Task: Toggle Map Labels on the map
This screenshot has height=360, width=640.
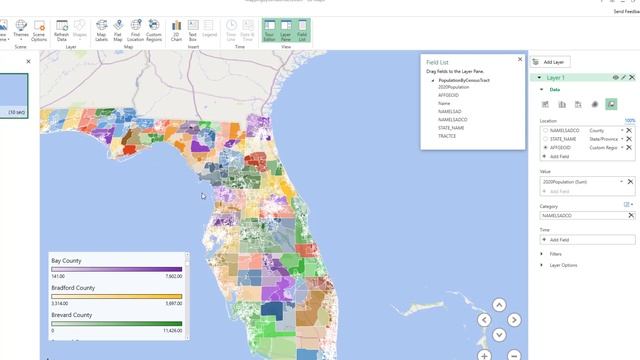Action: pos(101,30)
